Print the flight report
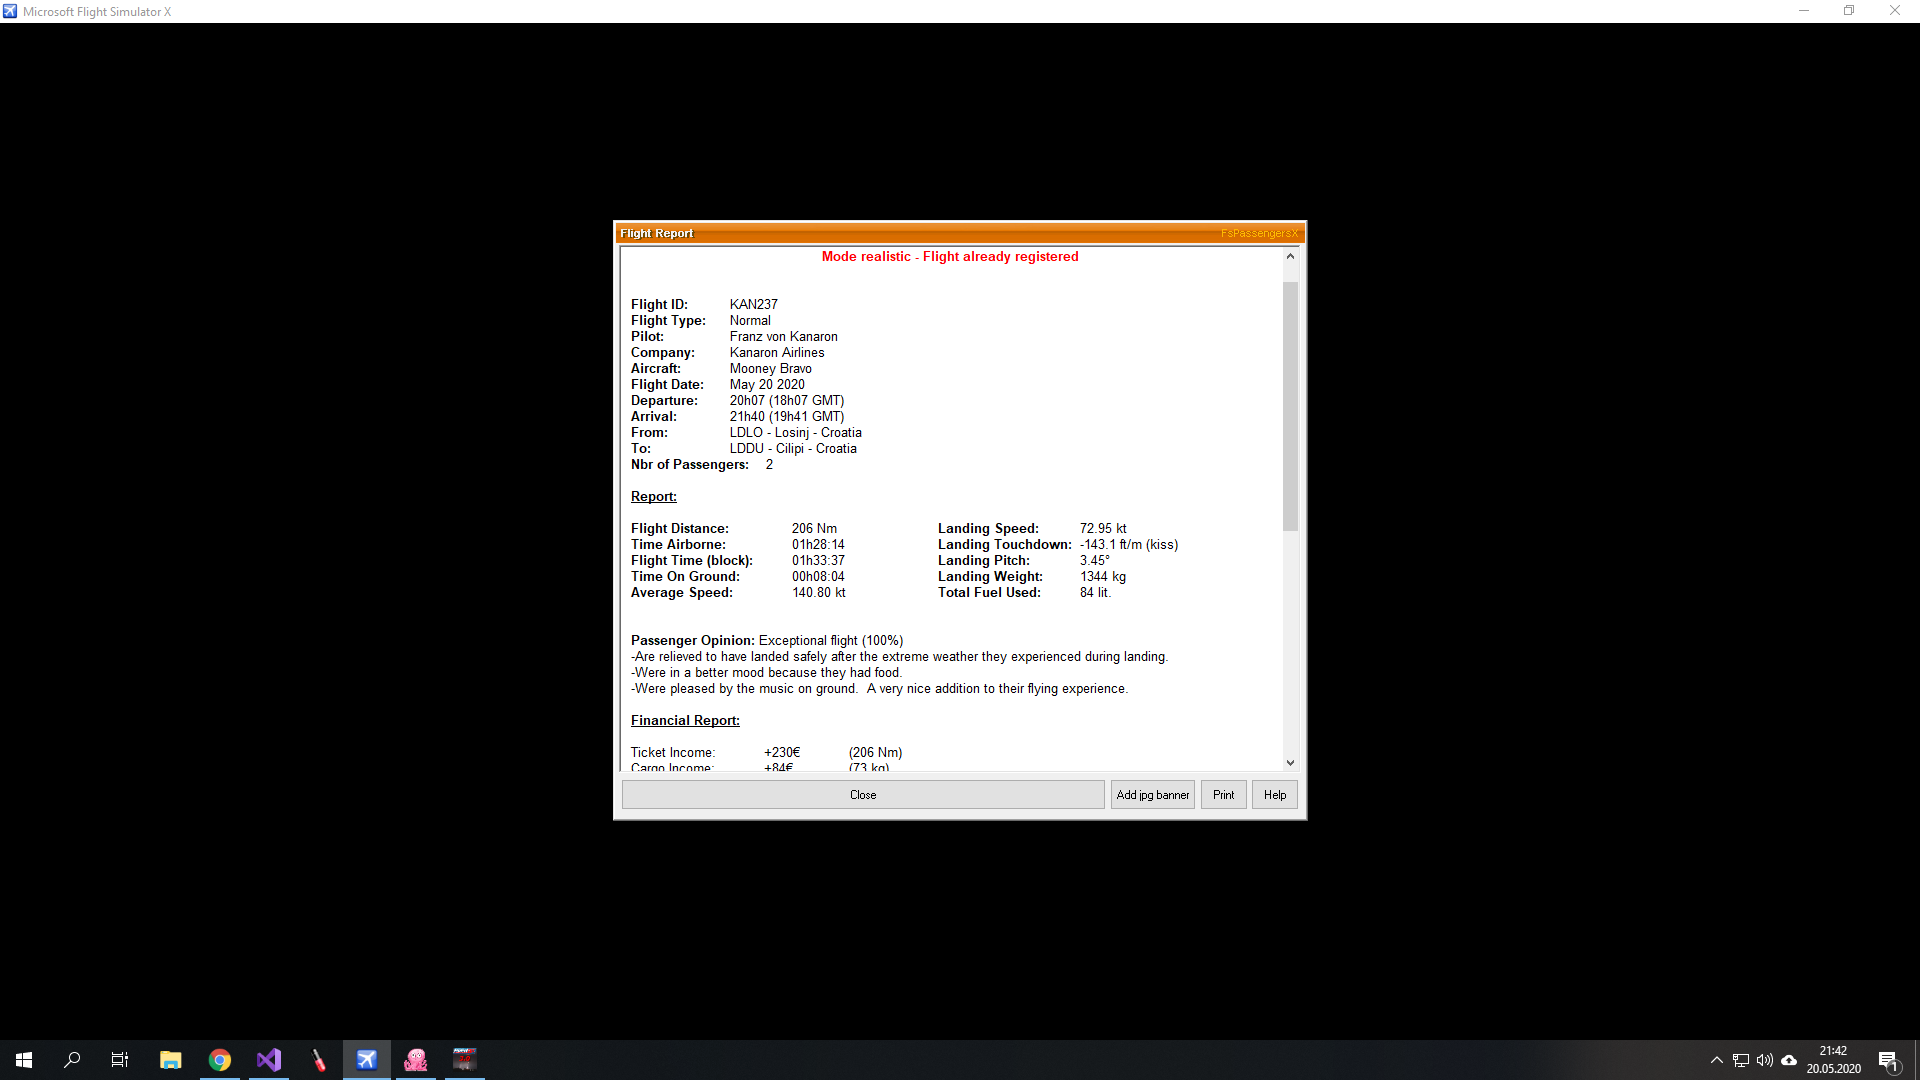This screenshot has width=1920, height=1080. click(1223, 795)
